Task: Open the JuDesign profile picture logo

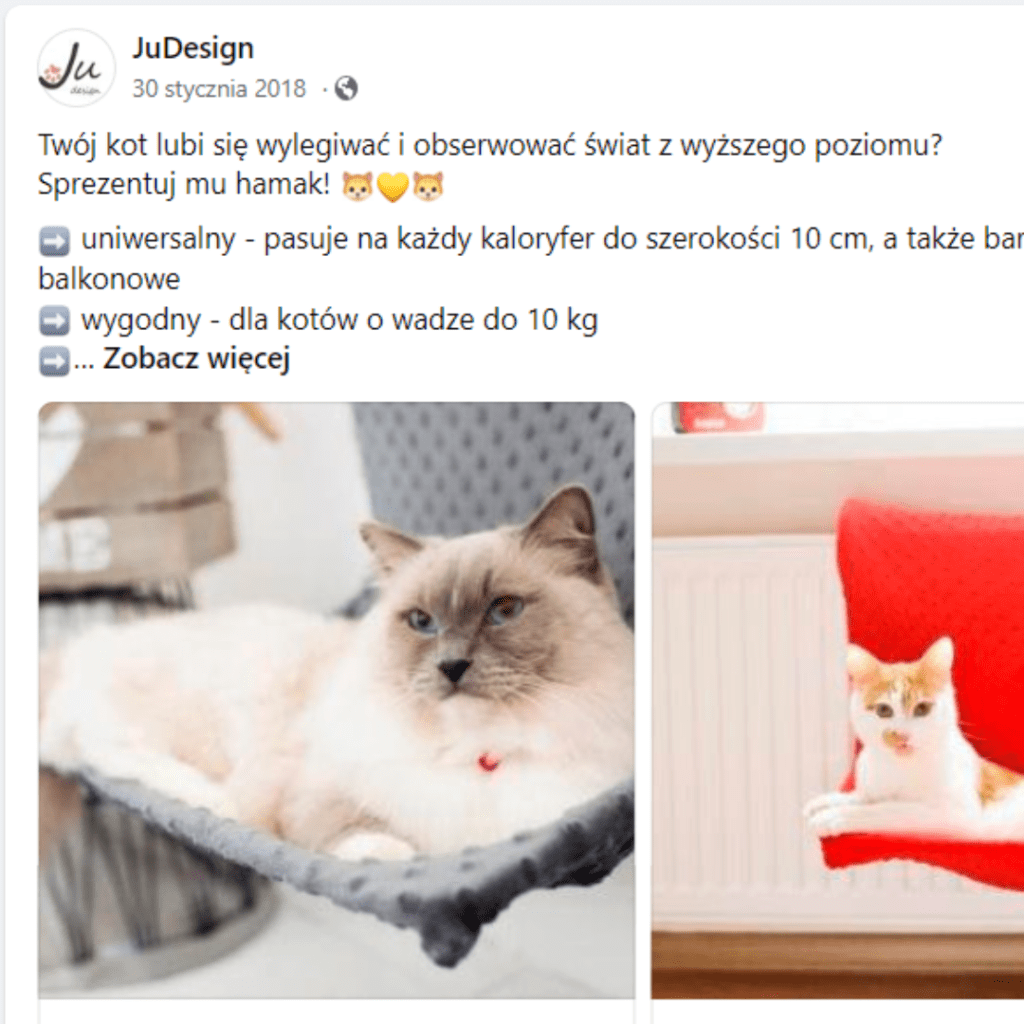Action: tap(76, 68)
